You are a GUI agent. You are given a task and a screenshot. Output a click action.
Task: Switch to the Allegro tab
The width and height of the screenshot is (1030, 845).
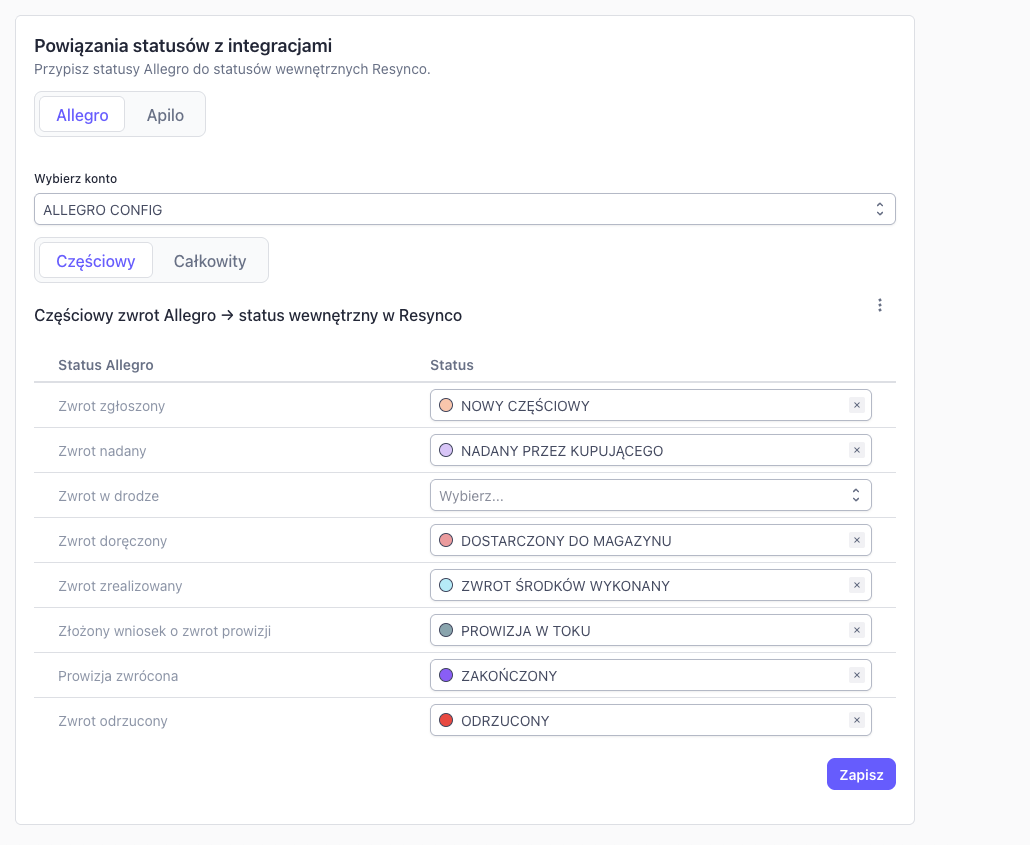tap(82, 114)
